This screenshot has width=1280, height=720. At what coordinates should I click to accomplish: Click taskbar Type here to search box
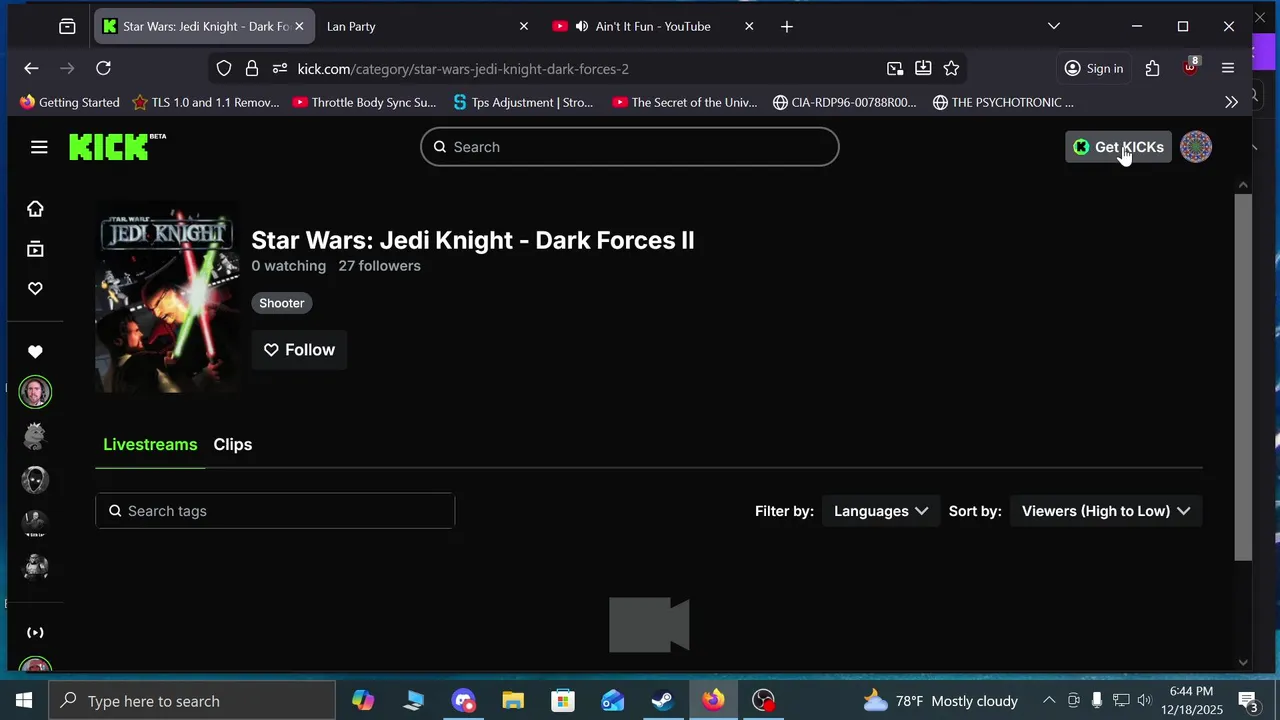pos(192,701)
